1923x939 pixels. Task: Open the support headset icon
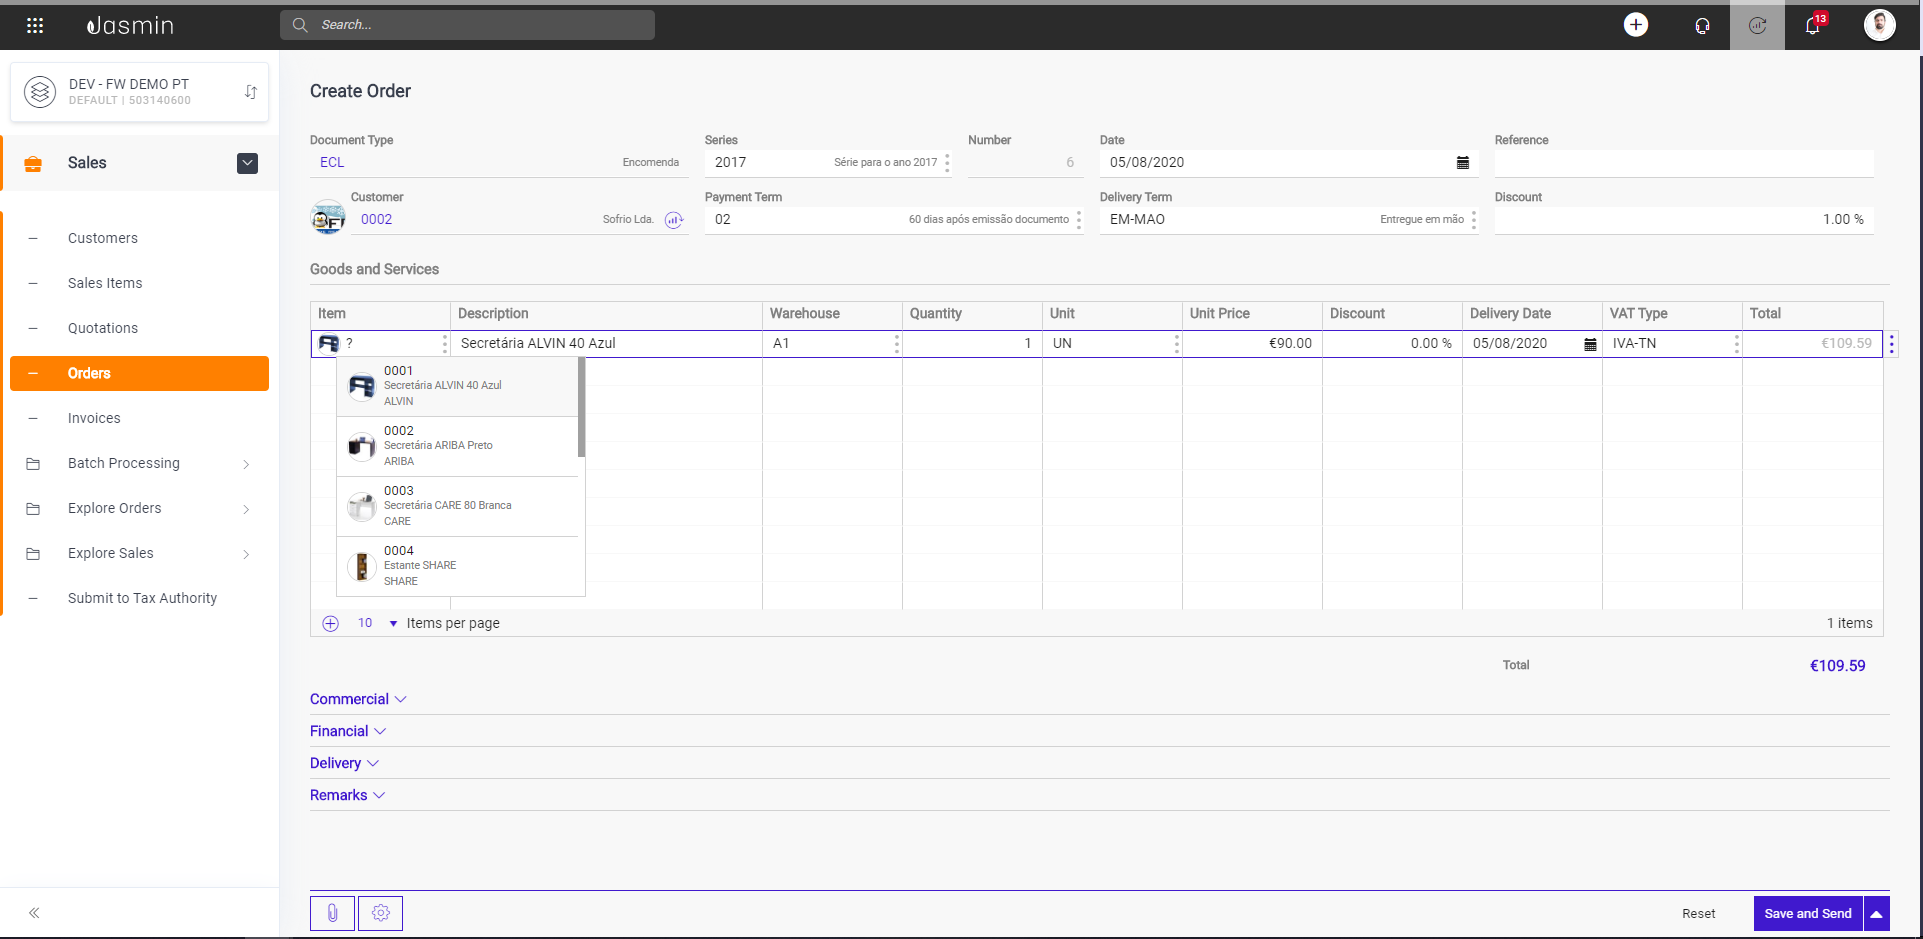tap(1702, 26)
